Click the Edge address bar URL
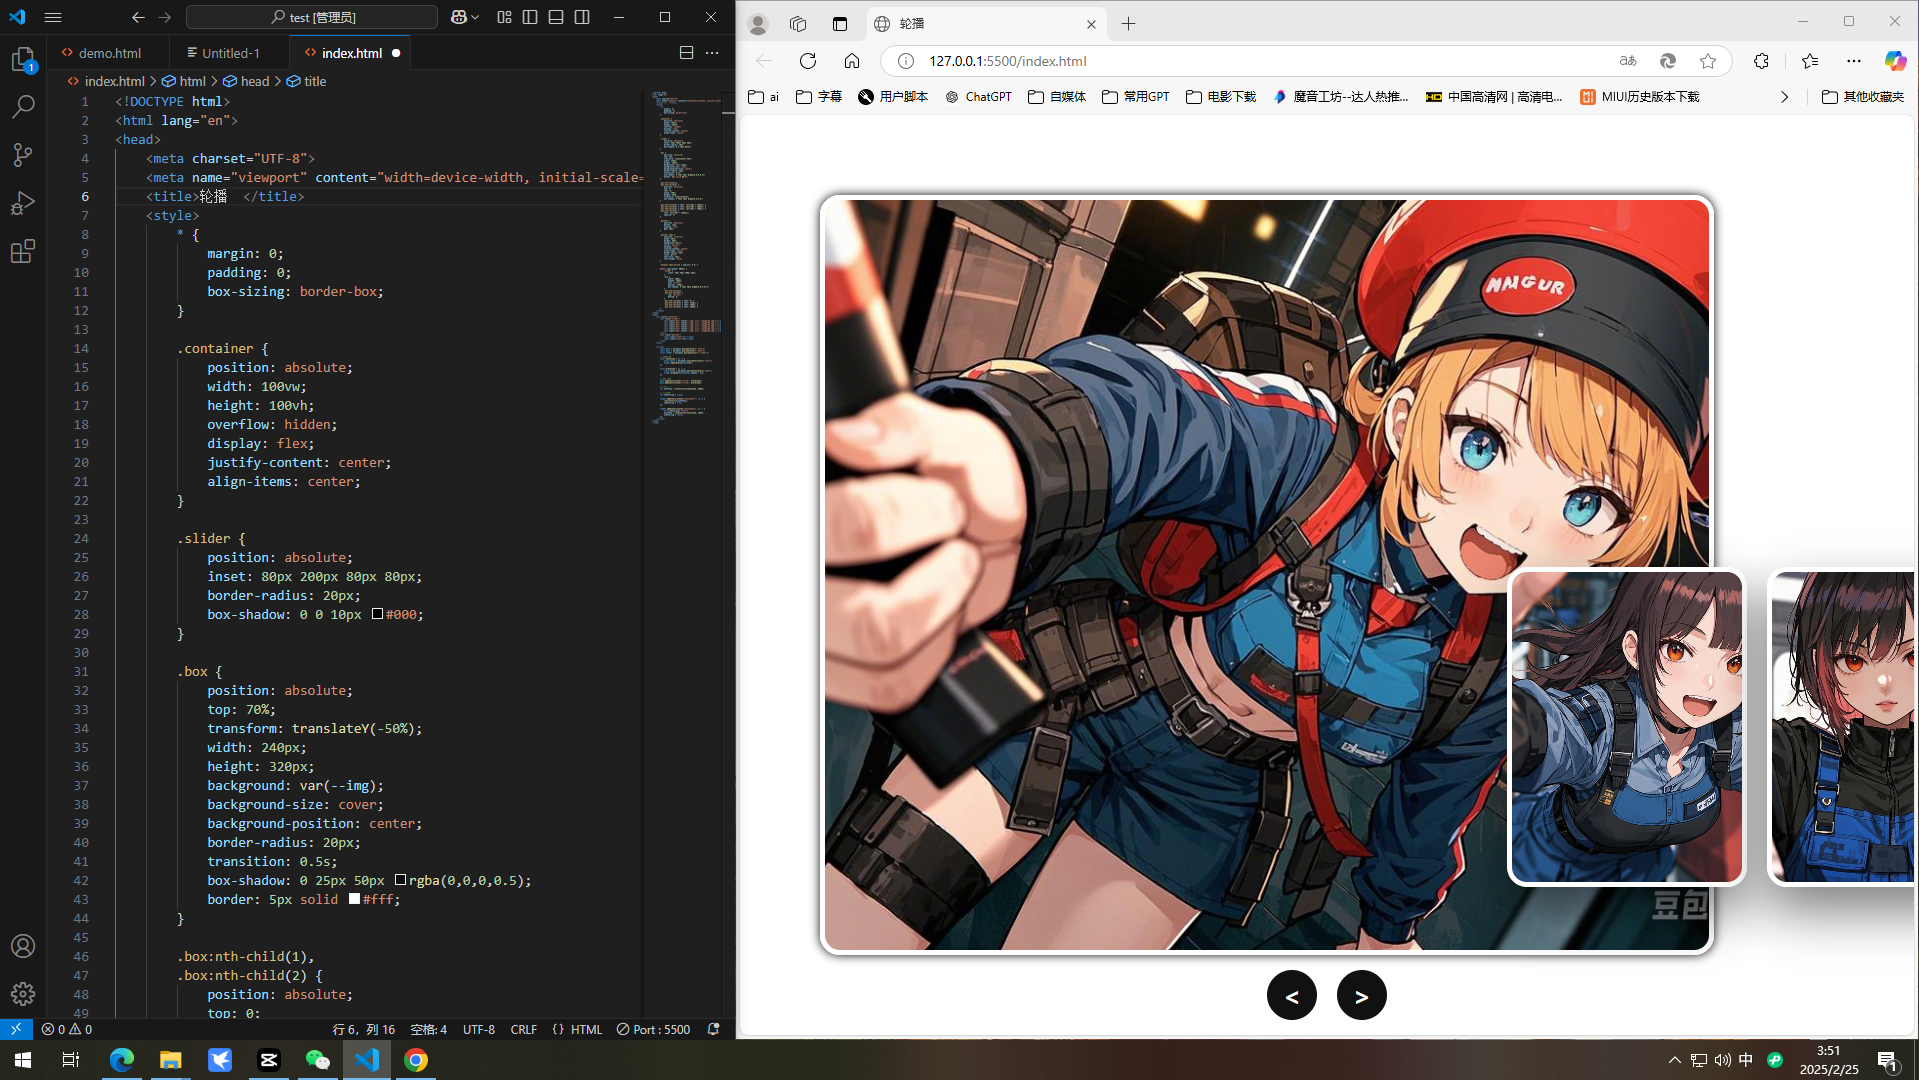 (1007, 61)
